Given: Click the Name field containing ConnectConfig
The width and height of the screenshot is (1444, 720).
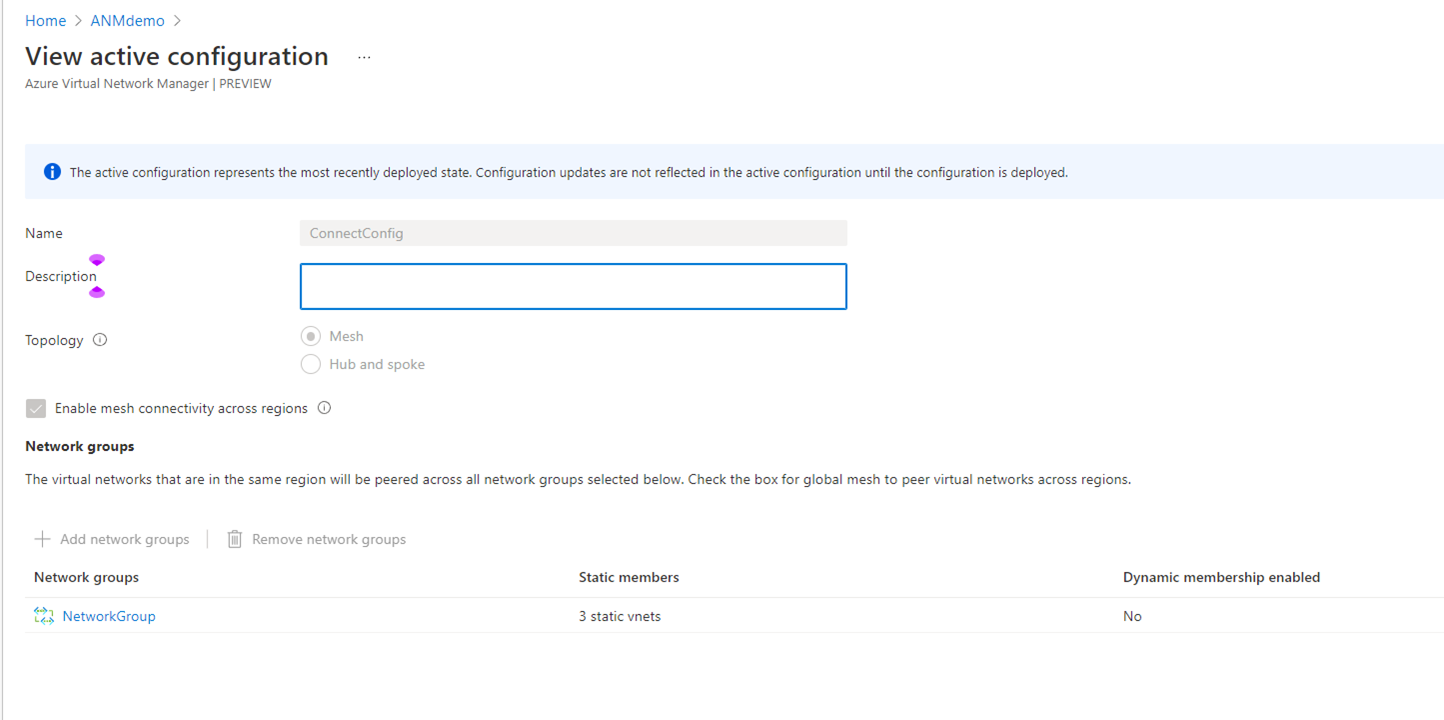Looking at the screenshot, I should 573,233.
